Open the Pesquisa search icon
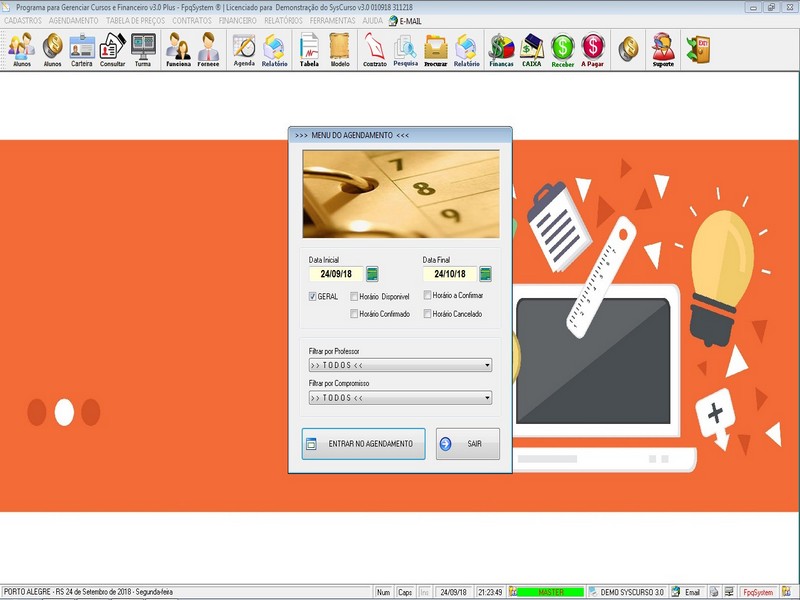 (x=406, y=49)
